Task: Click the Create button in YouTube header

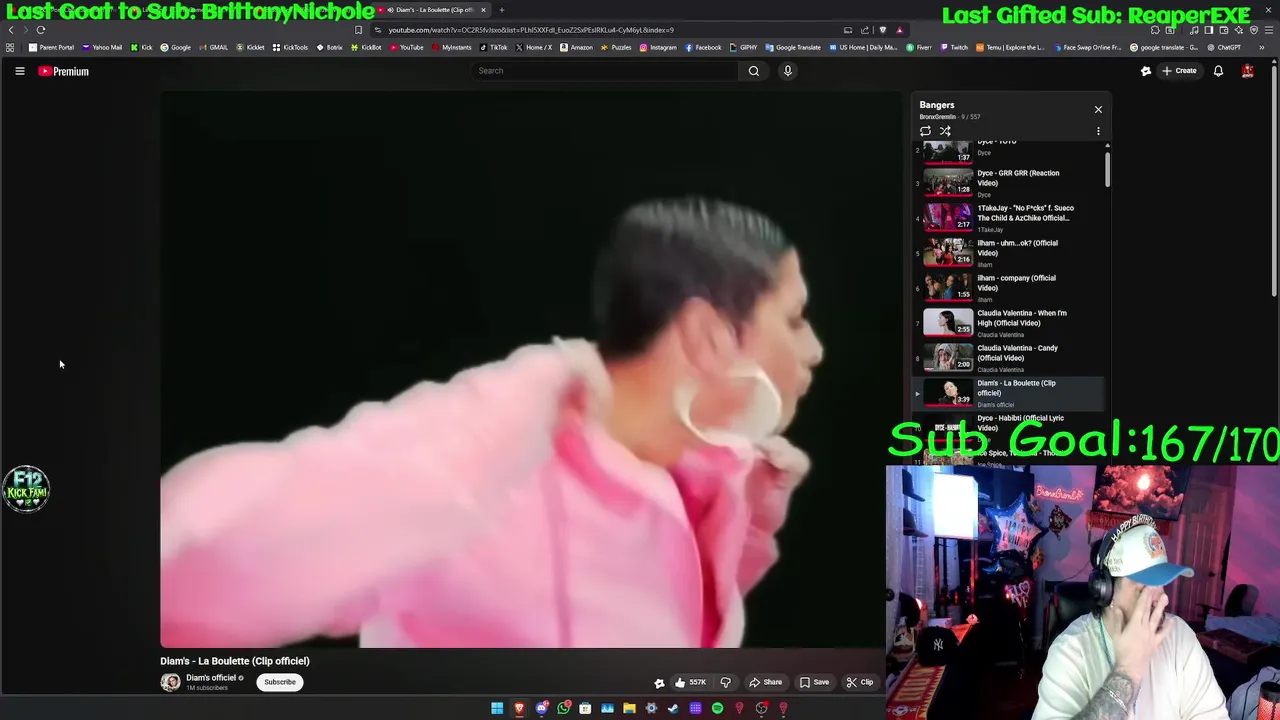Action: (x=1180, y=71)
